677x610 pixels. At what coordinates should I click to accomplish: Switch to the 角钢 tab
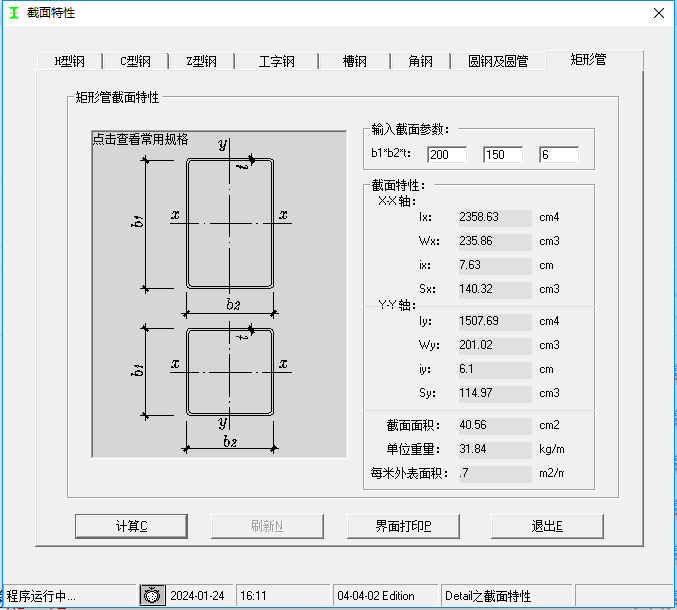(421, 61)
